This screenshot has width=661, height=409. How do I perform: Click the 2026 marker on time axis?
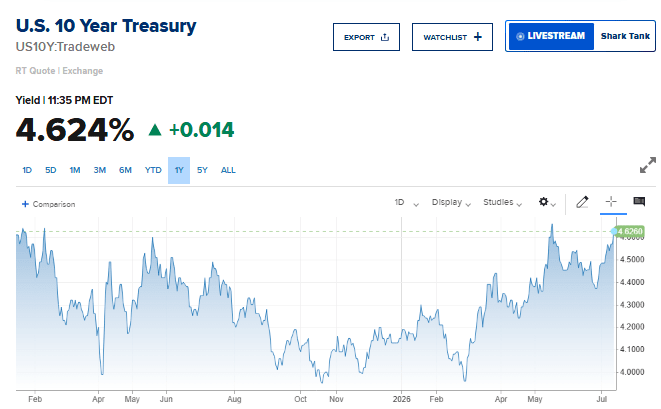(401, 399)
